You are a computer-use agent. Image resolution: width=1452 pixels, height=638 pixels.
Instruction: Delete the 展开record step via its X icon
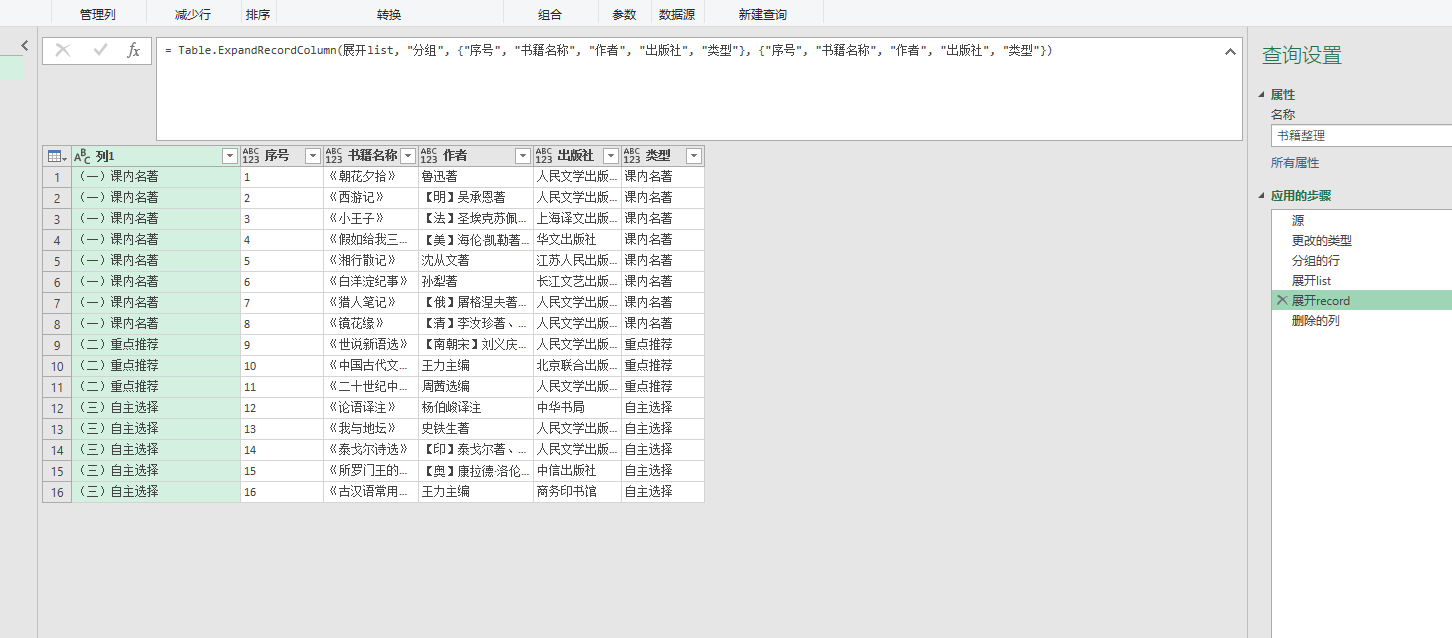click(1282, 300)
